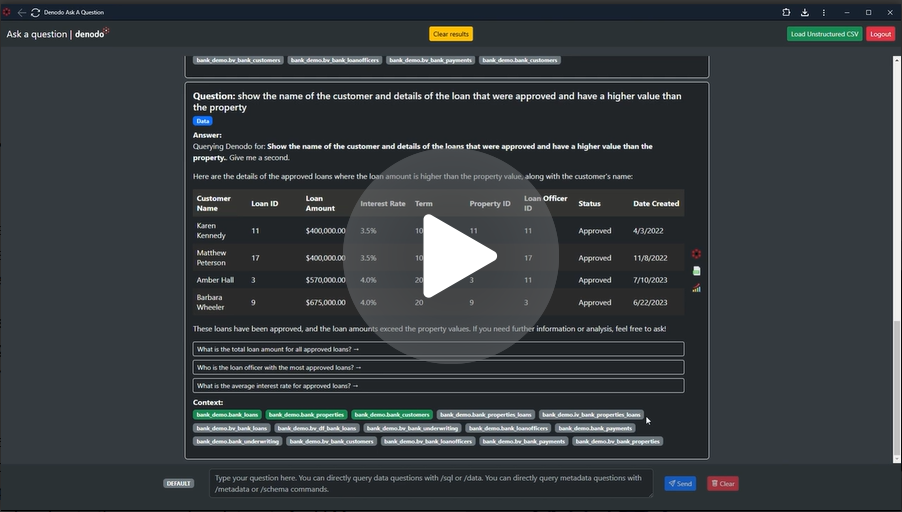Click bank_demo.iv_bank_properties_loans context tag
Viewport: 902px width, 512px height.
[591, 415]
